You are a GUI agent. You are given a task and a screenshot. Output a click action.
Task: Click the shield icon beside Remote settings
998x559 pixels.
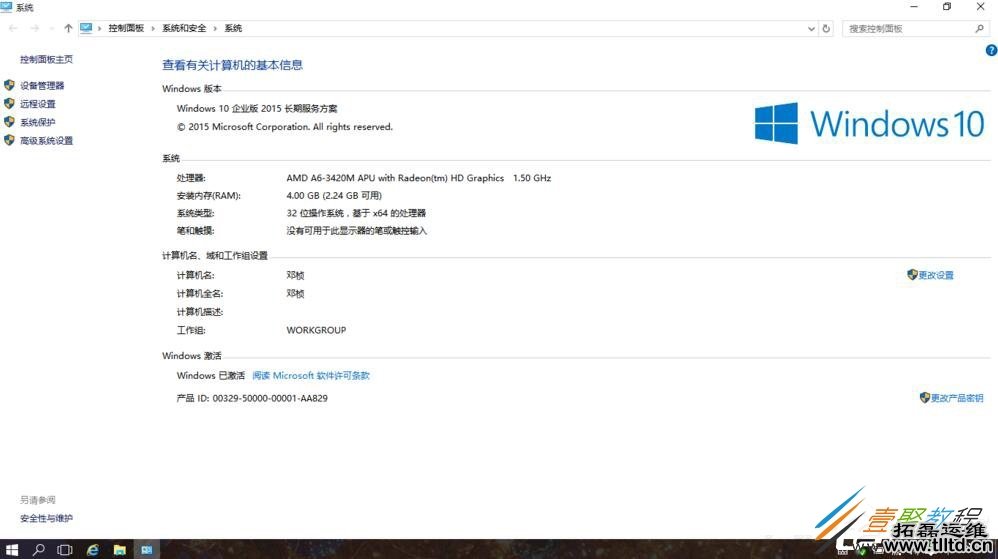click(9, 103)
